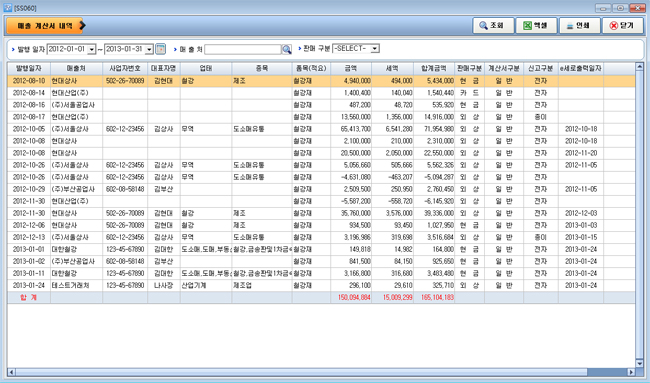Click the SS060 window title icon
The height and width of the screenshot is (383, 650).
coord(7,8)
